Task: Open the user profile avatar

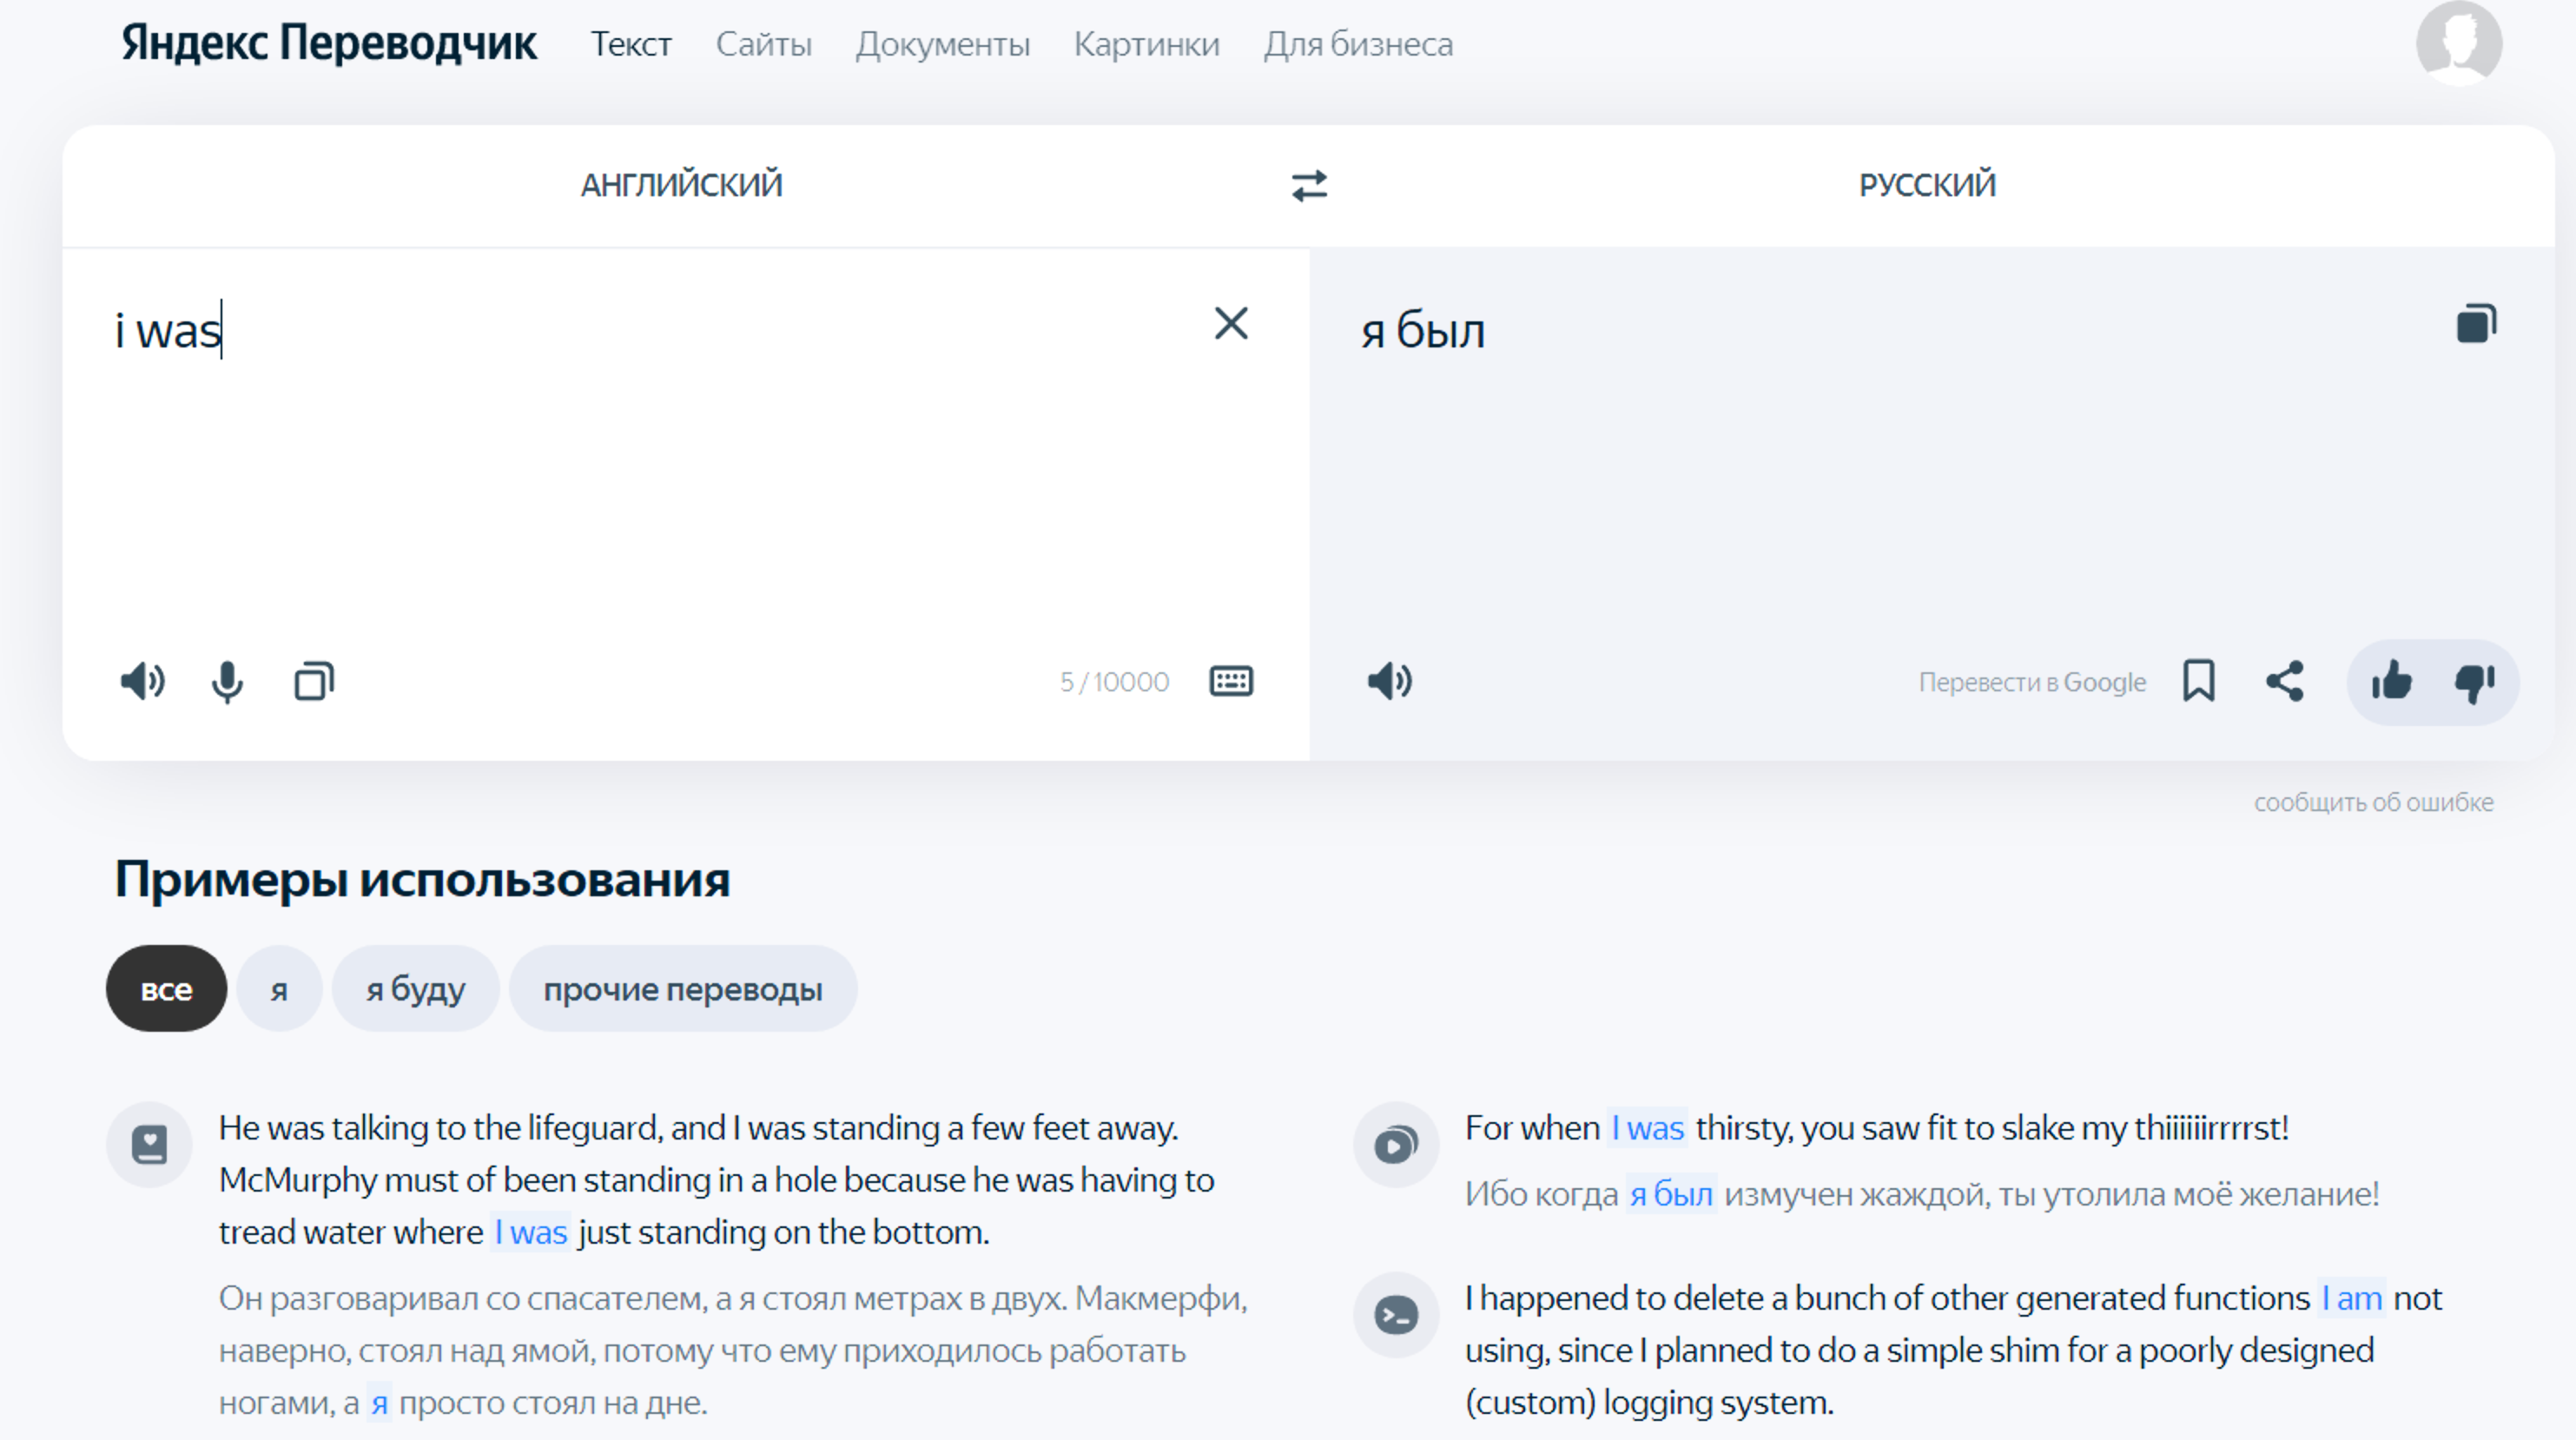Action: [2459, 43]
